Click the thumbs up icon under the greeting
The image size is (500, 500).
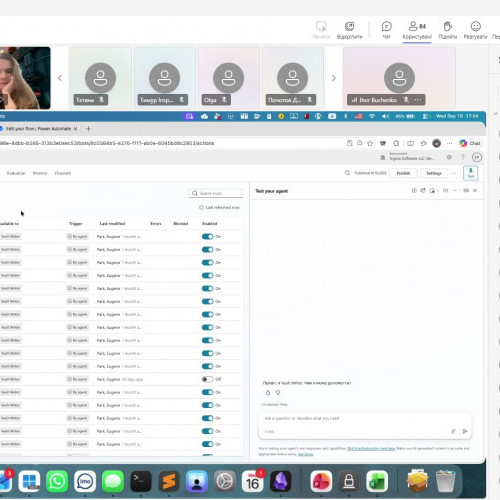pos(268,393)
